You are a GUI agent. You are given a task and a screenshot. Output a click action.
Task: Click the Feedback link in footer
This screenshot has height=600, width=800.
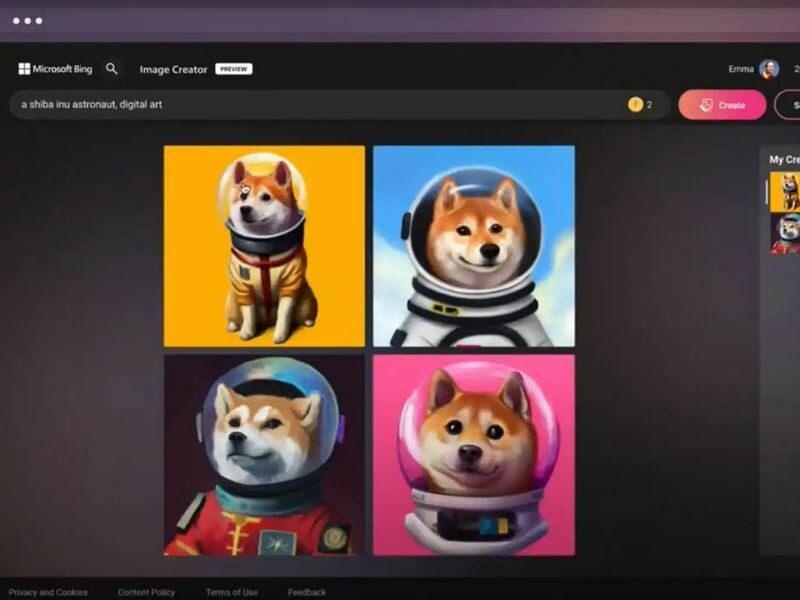(x=307, y=592)
